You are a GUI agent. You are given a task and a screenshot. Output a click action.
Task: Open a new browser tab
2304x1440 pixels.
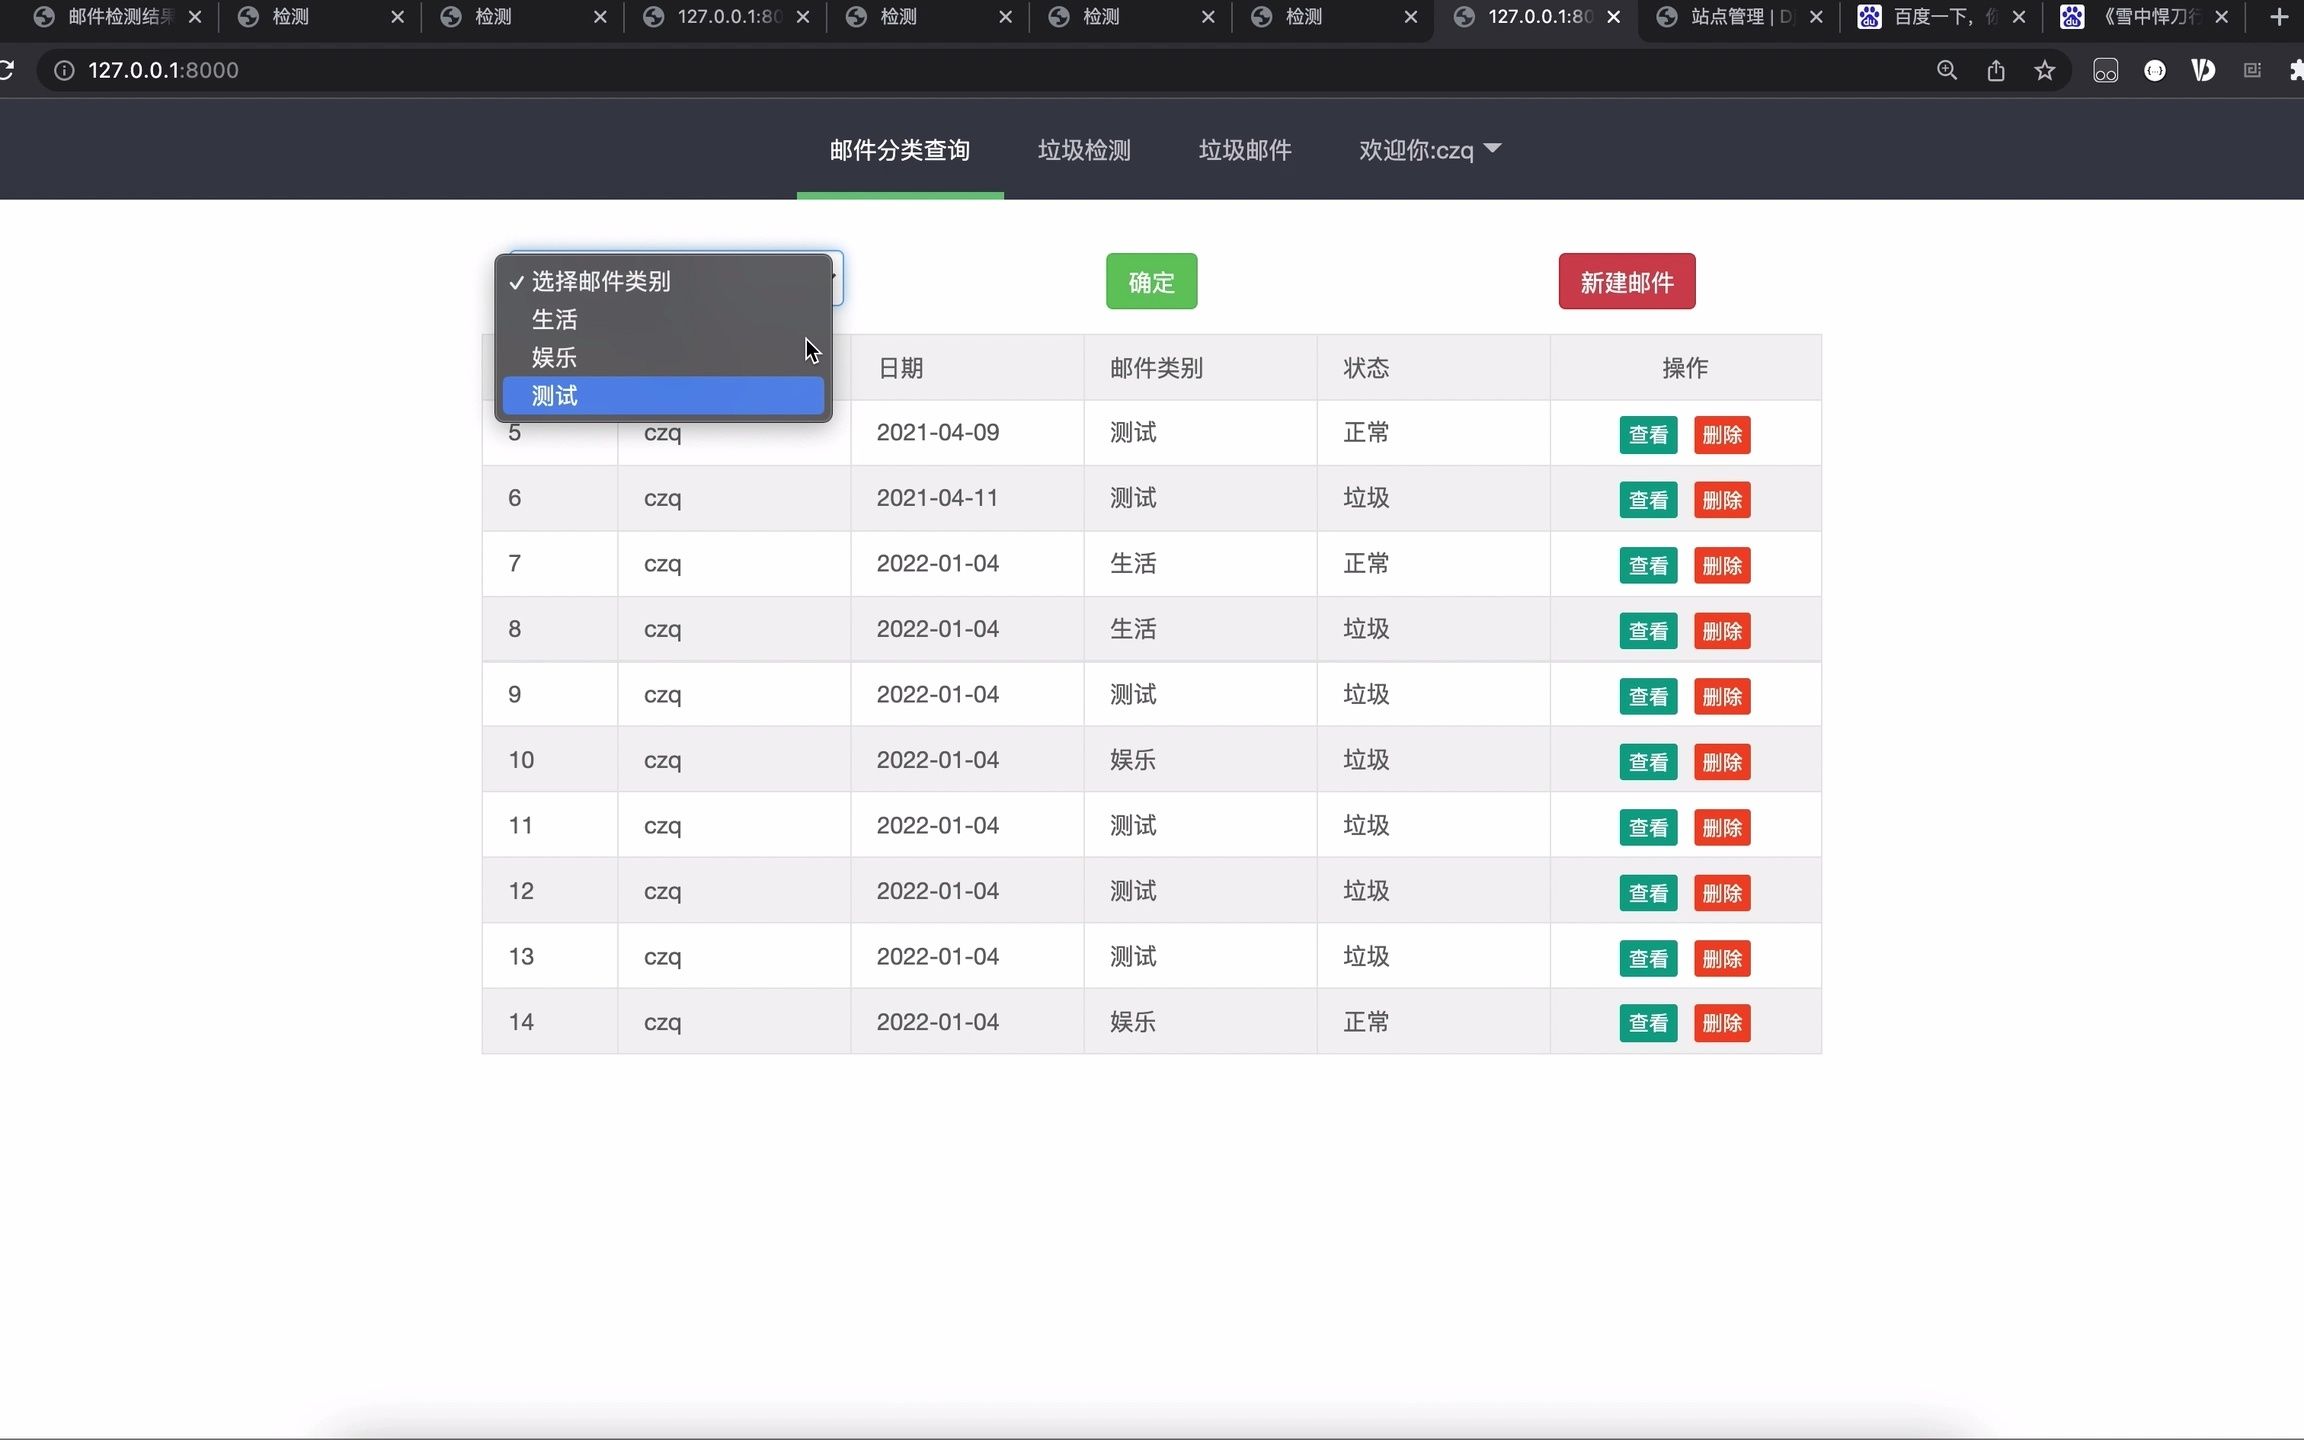pyautogui.click(x=2279, y=17)
